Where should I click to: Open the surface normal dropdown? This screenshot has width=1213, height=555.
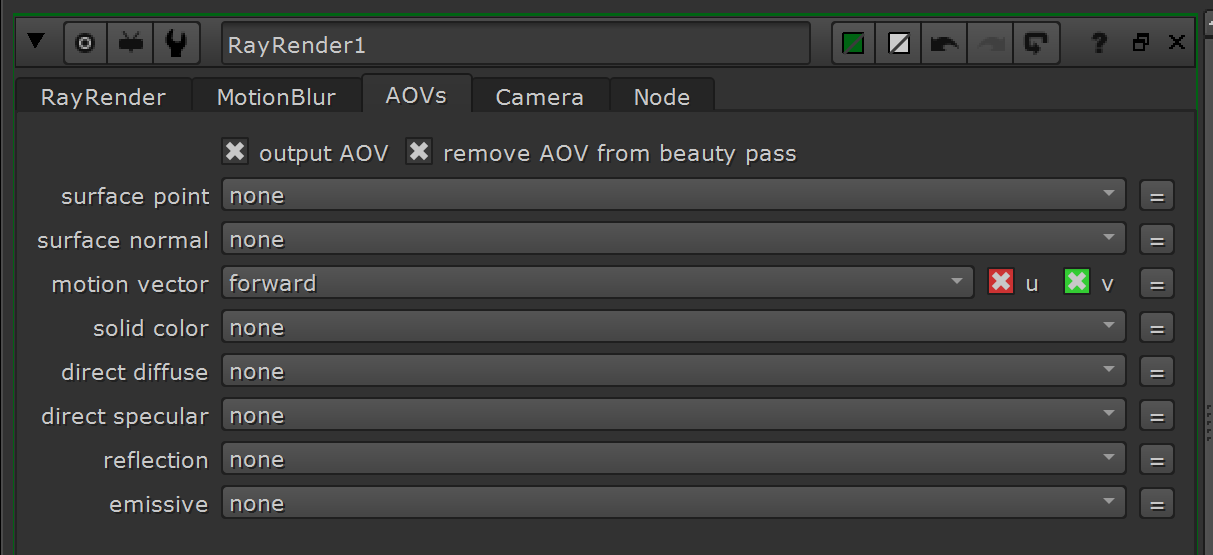pyautogui.click(x=673, y=239)
